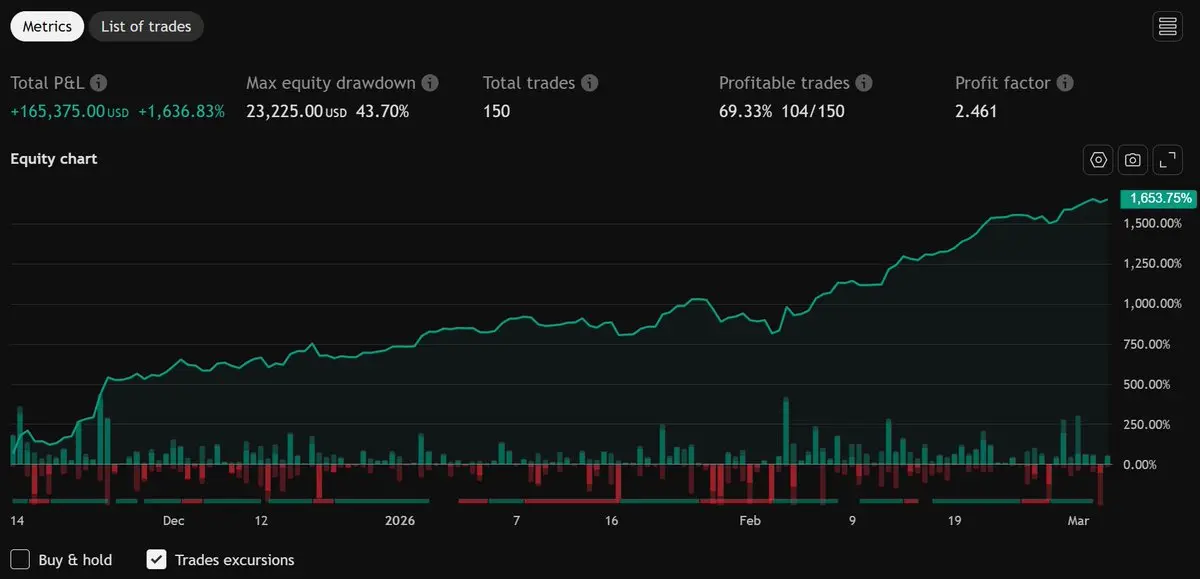This screenshot has width=1200, height=579.
Task: Open equity chart settings hexagon icon
Action: 1098,160
